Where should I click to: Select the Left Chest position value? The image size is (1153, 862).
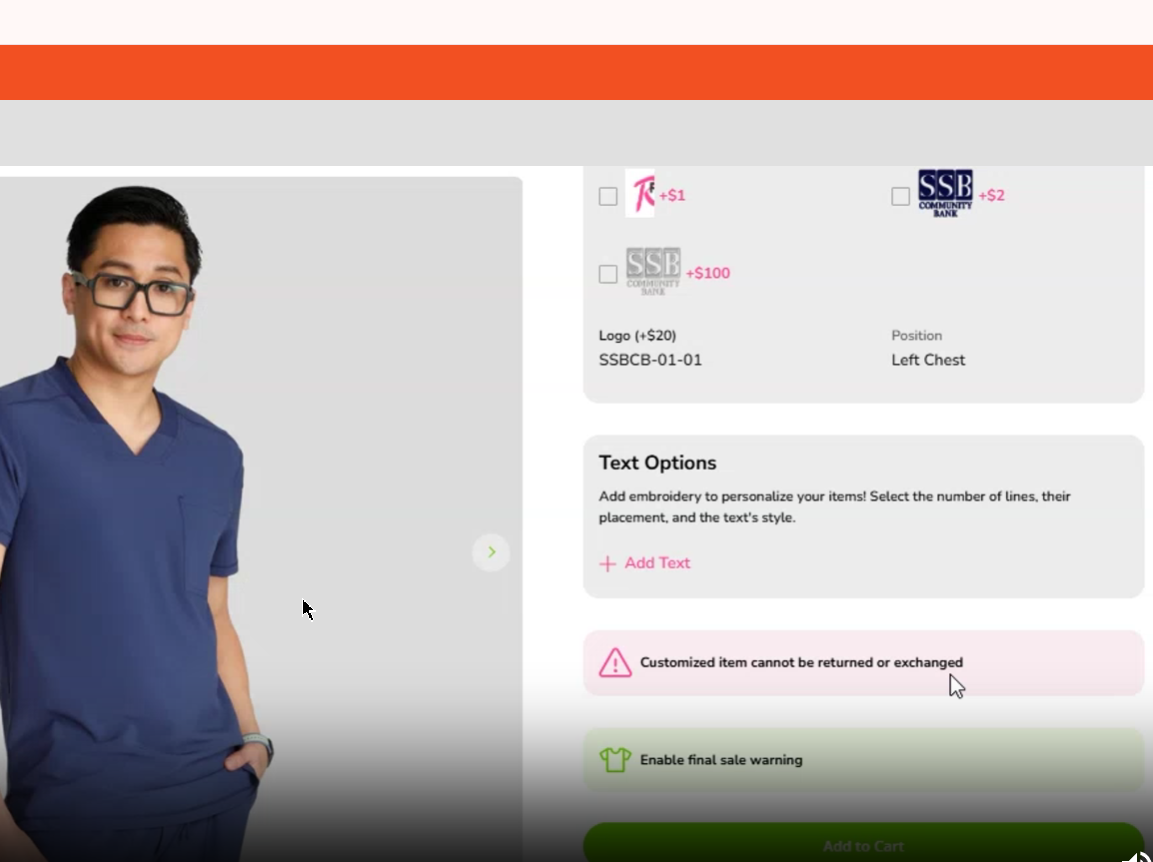[928, 360]
